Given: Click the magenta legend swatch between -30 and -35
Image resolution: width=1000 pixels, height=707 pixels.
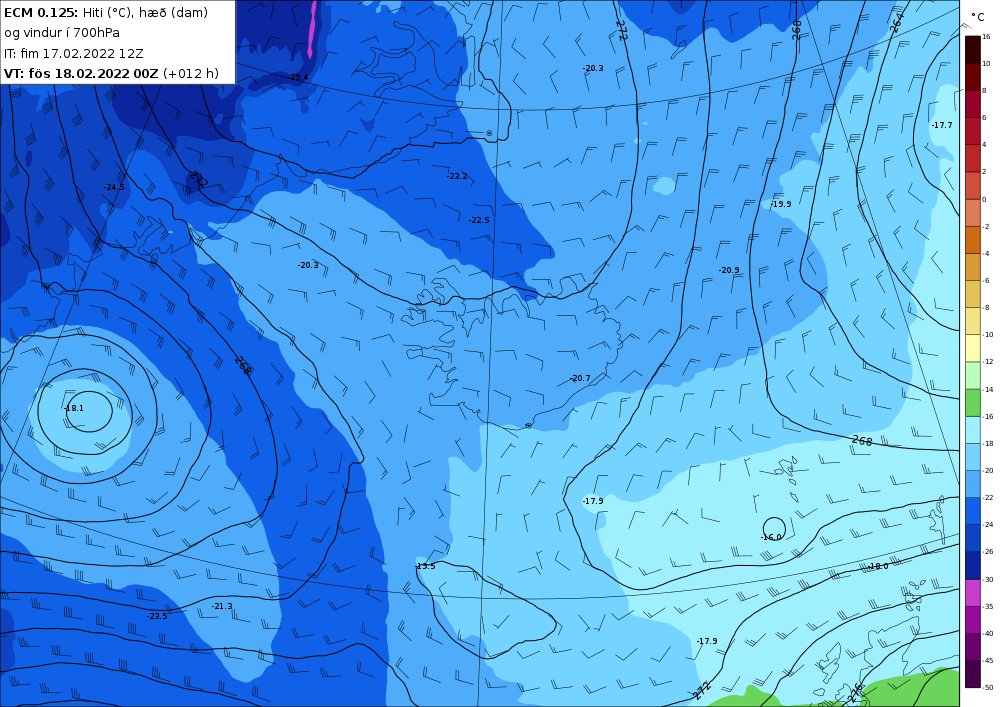Looking at the screenshot, I should coord(973,593).
